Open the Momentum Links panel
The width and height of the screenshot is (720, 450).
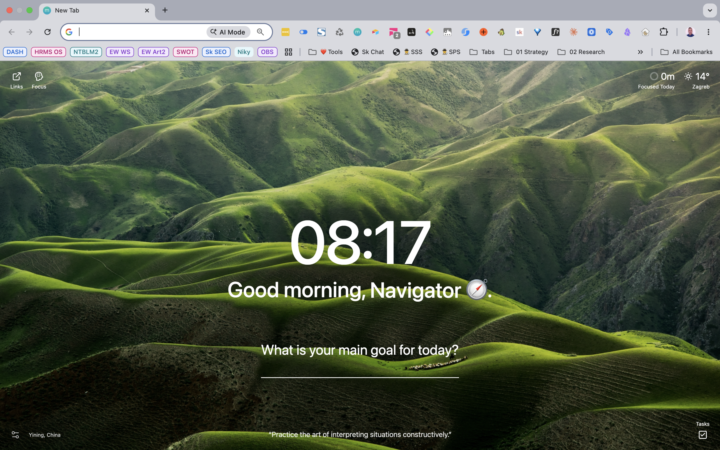tap(17, 79)
